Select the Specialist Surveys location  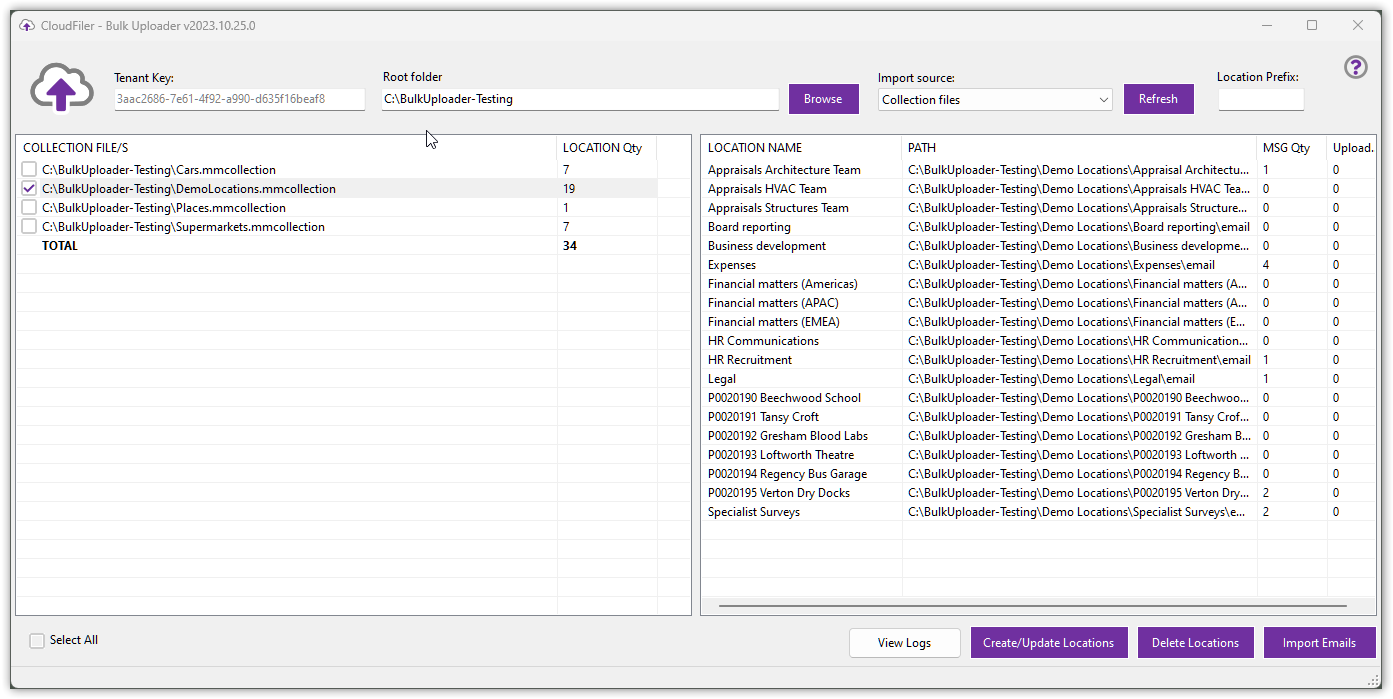1038,512
